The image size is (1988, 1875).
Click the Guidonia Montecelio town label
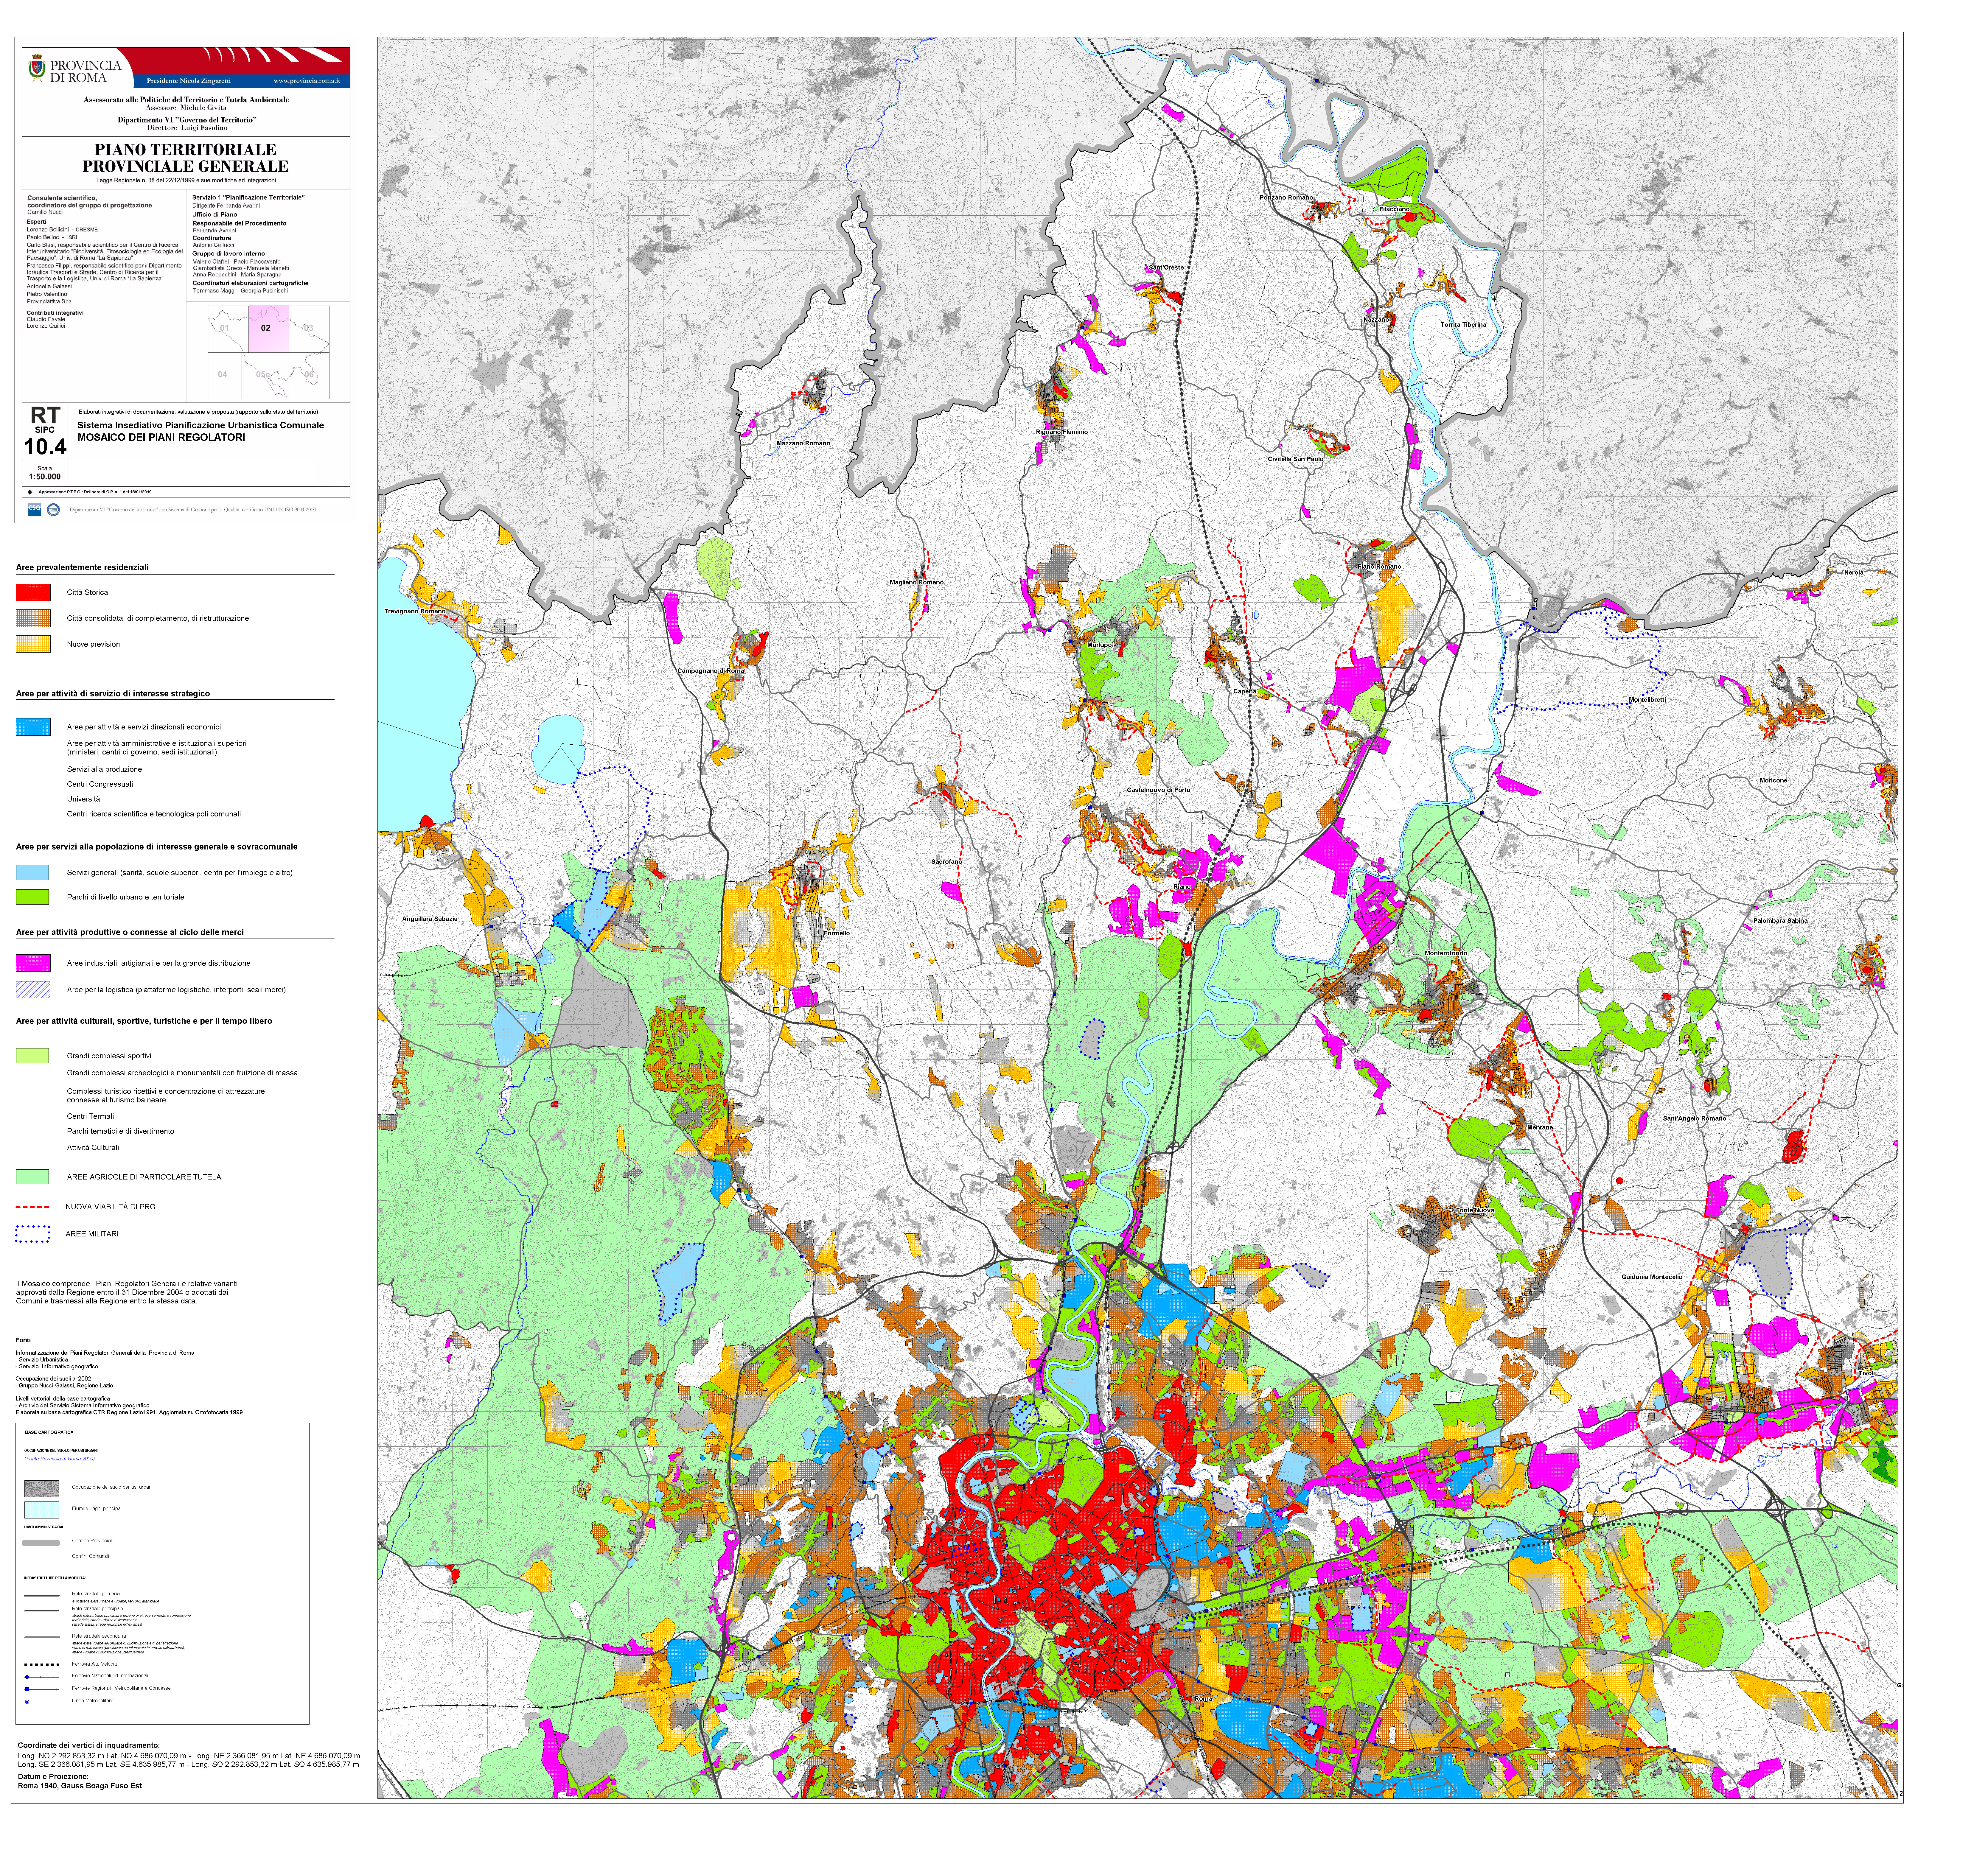[1652, 1277]
